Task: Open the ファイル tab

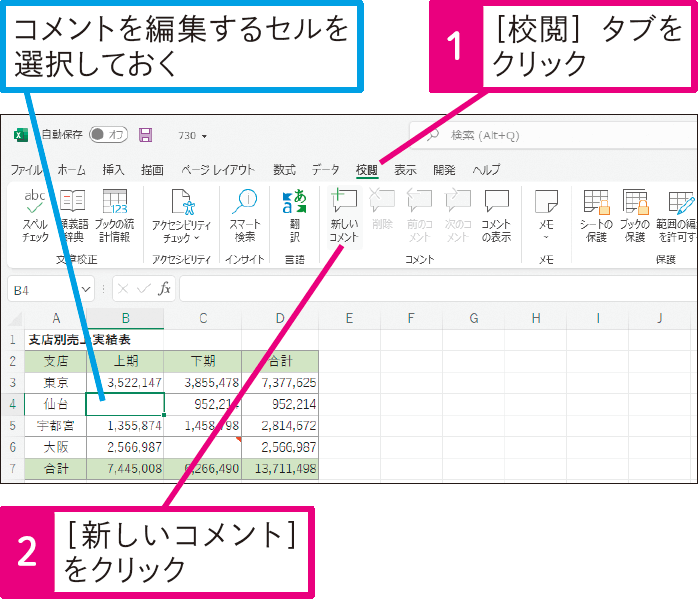Action: (x=26, y=170)
